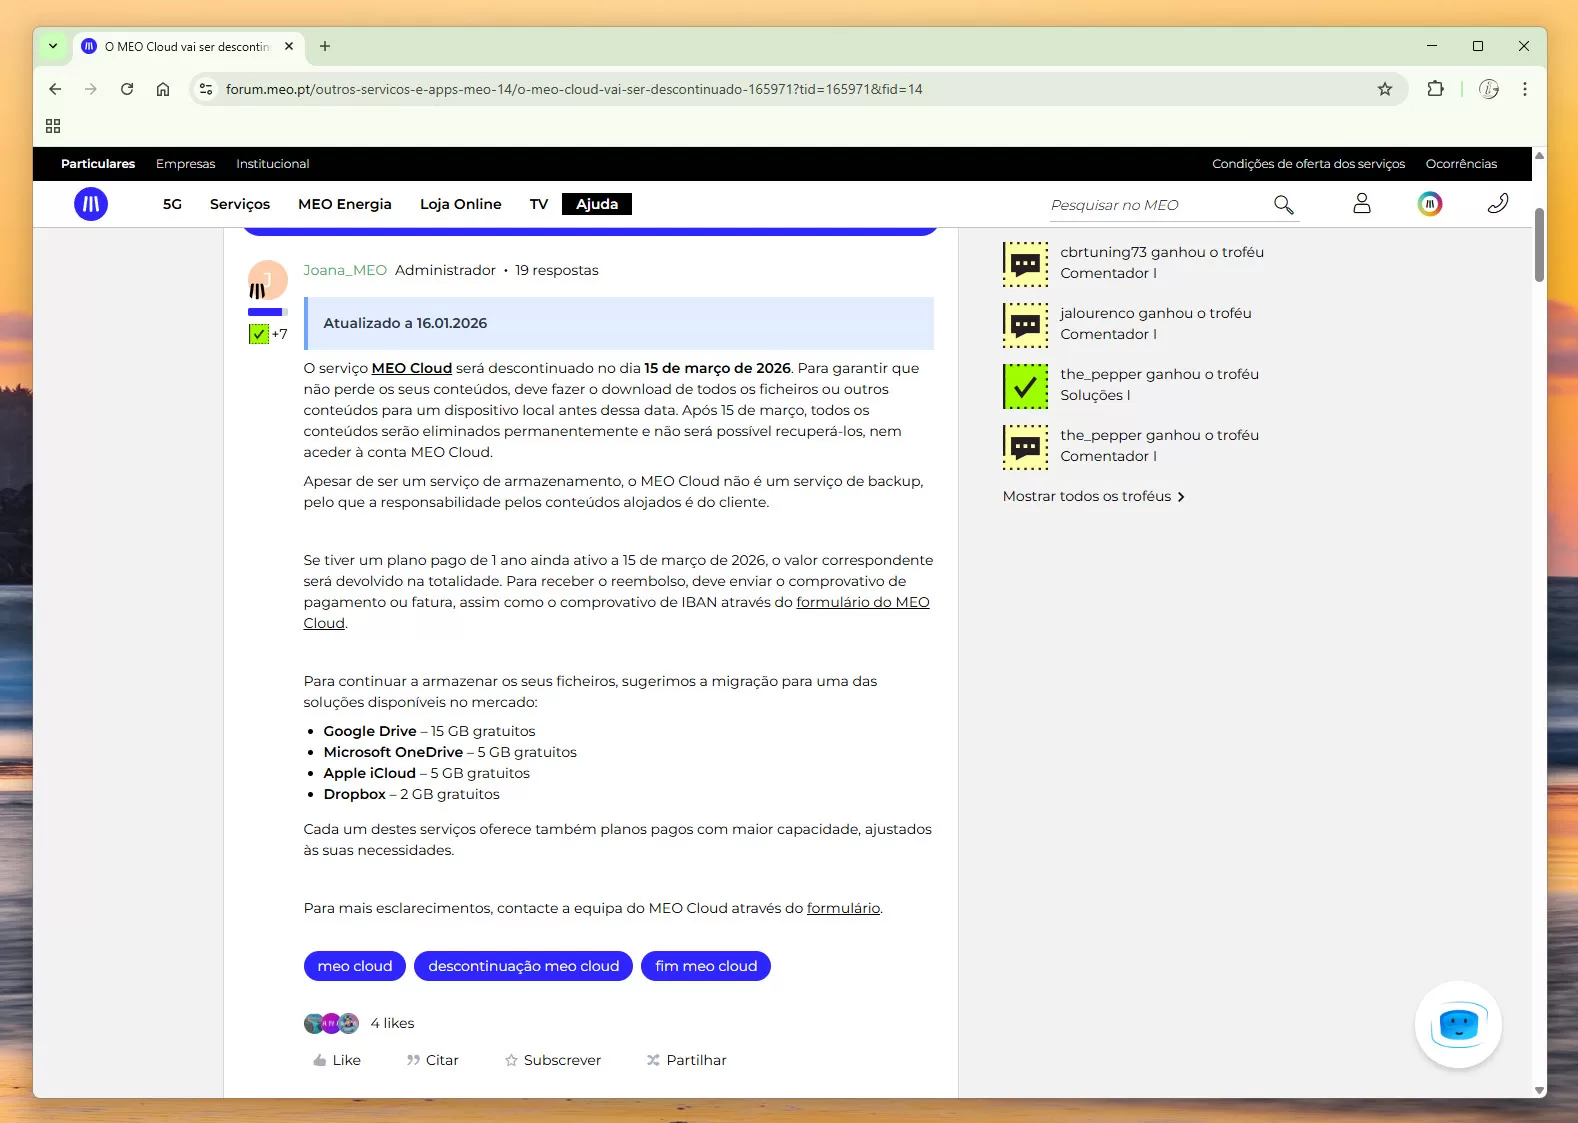Click the_pepper's Comentador trophy icon

pyautogui.click(x=1026, y=447)
